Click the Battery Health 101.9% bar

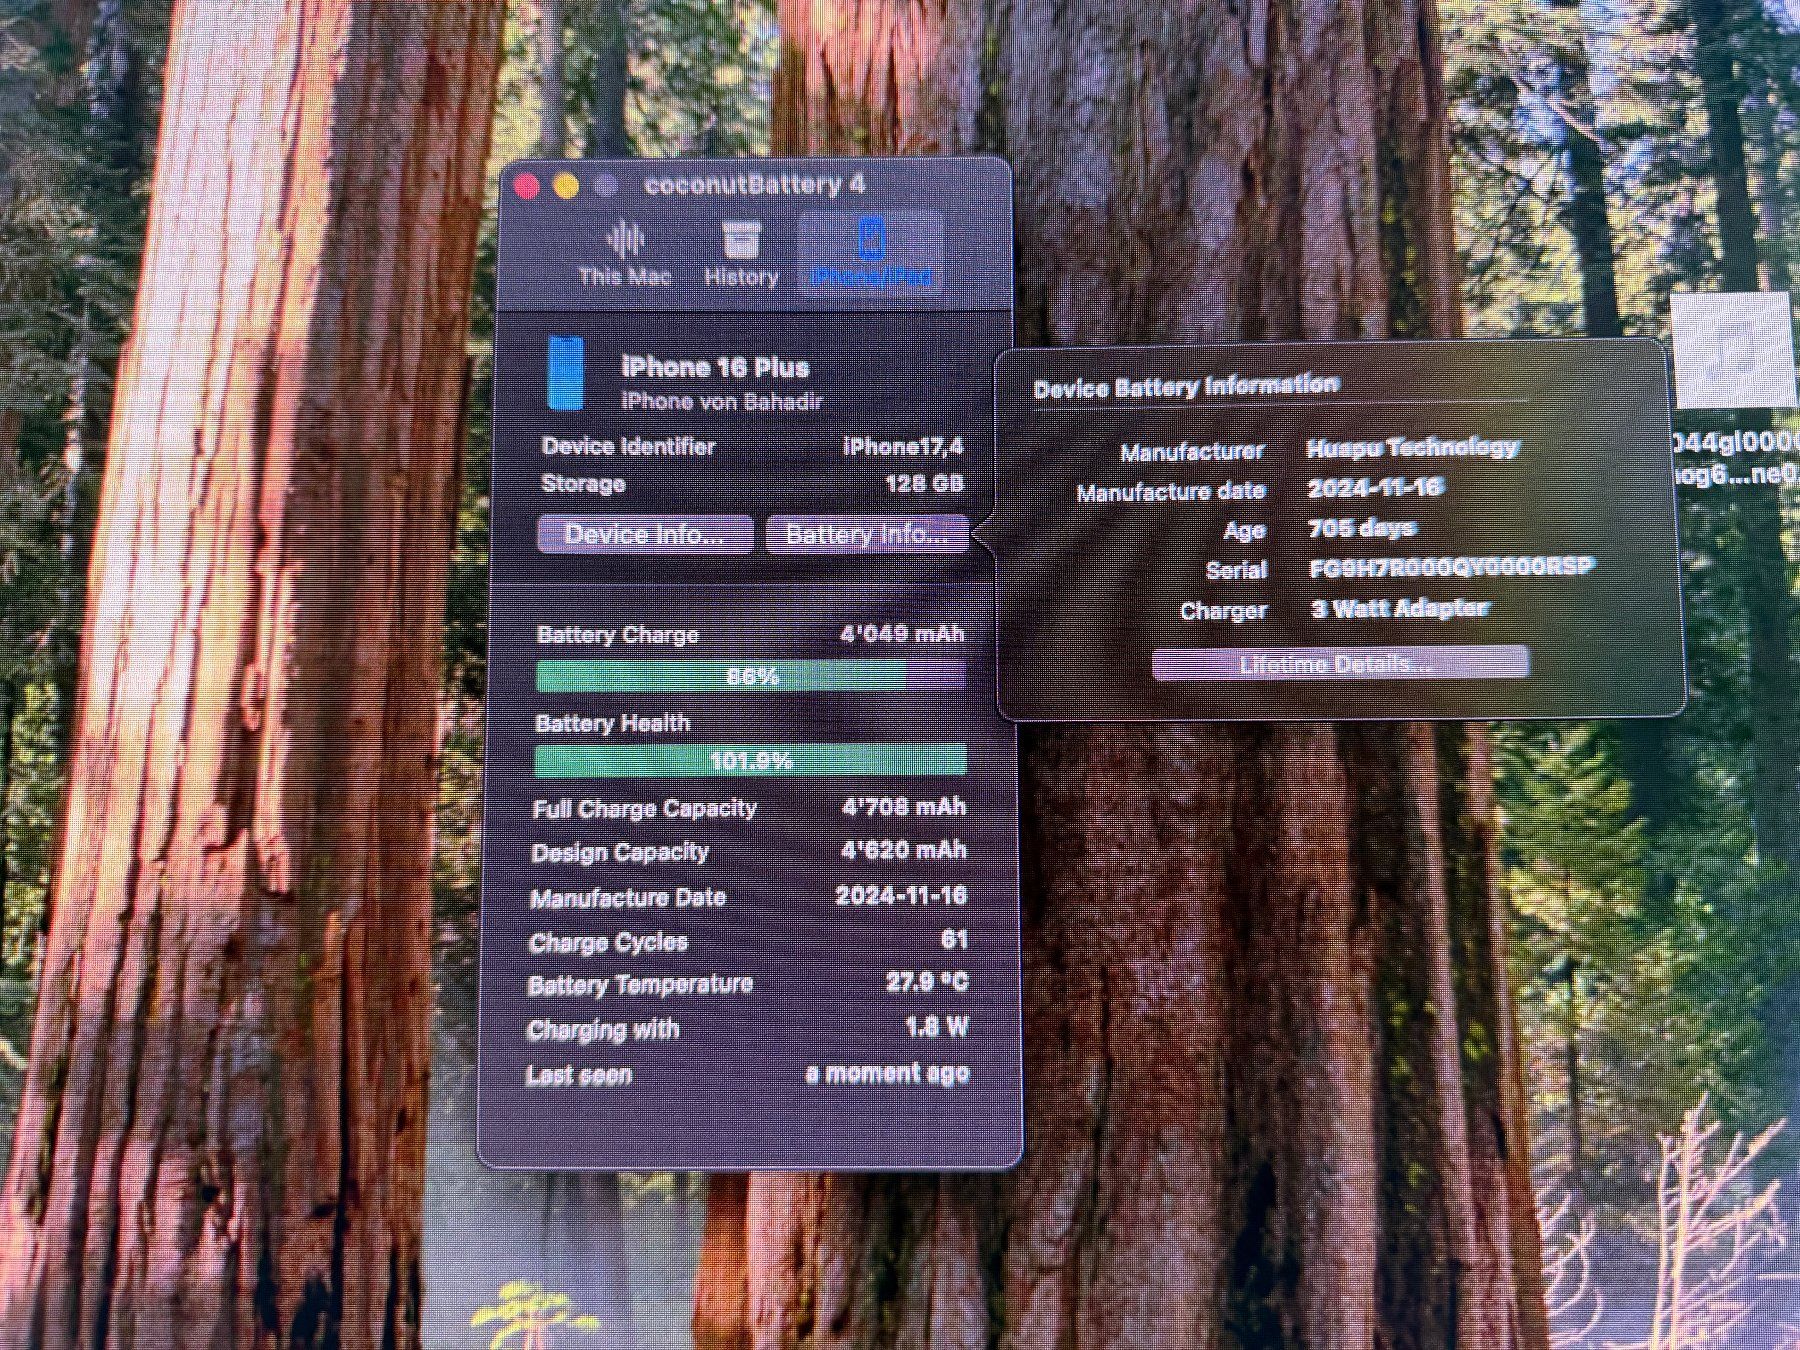click(751, 761)
